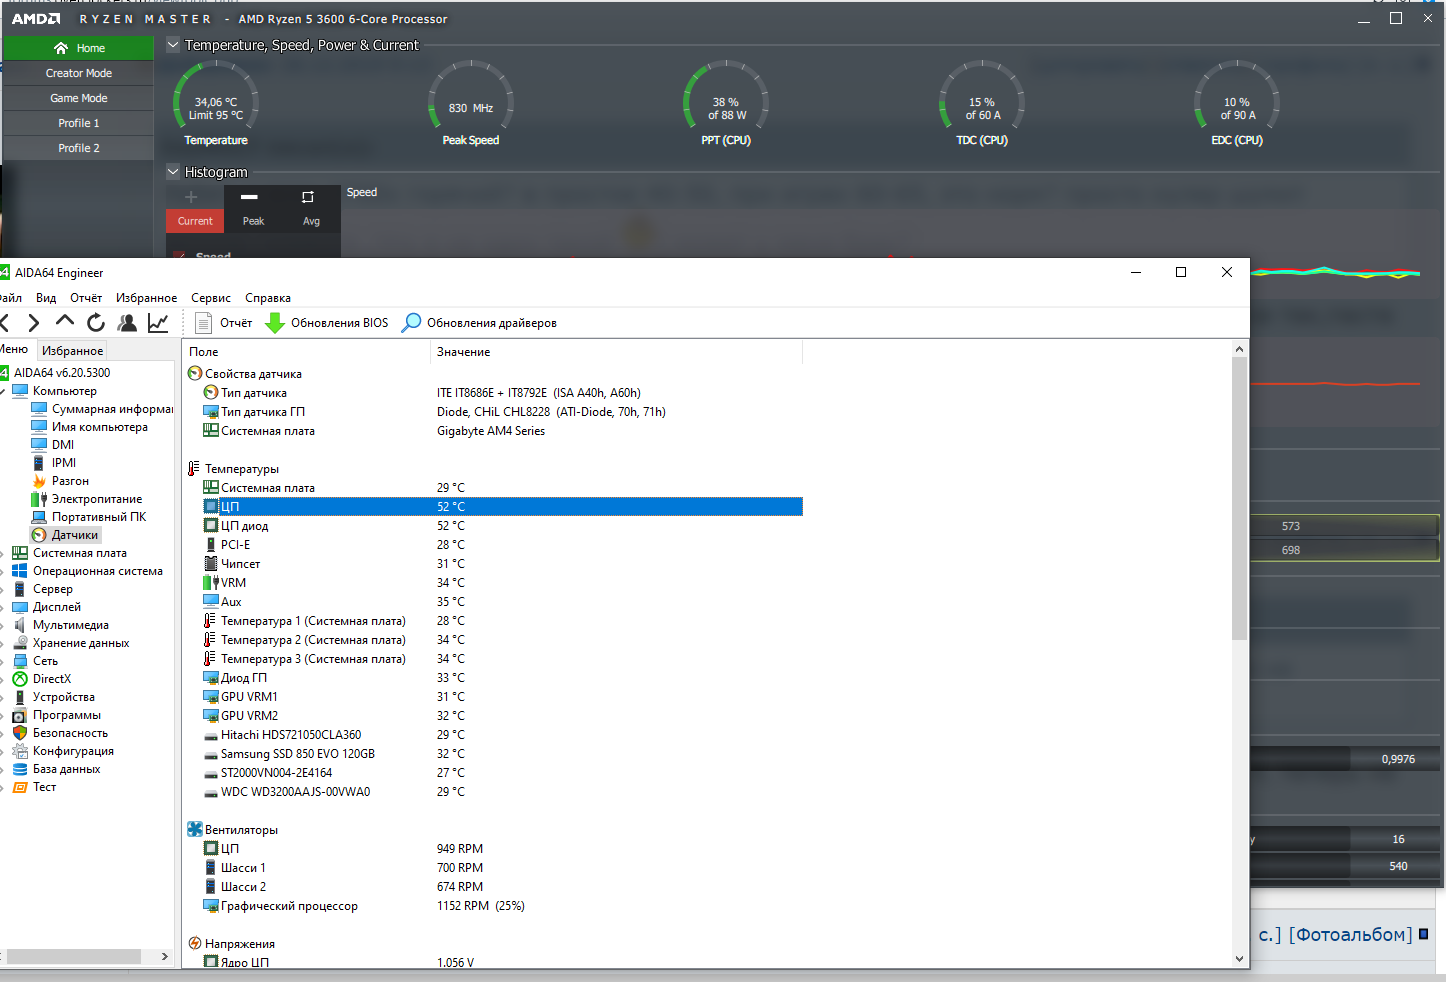The width and height of the screenshot is (1446, 982).
Task: Select База данных tree node
Action: (x=66, y=769)
